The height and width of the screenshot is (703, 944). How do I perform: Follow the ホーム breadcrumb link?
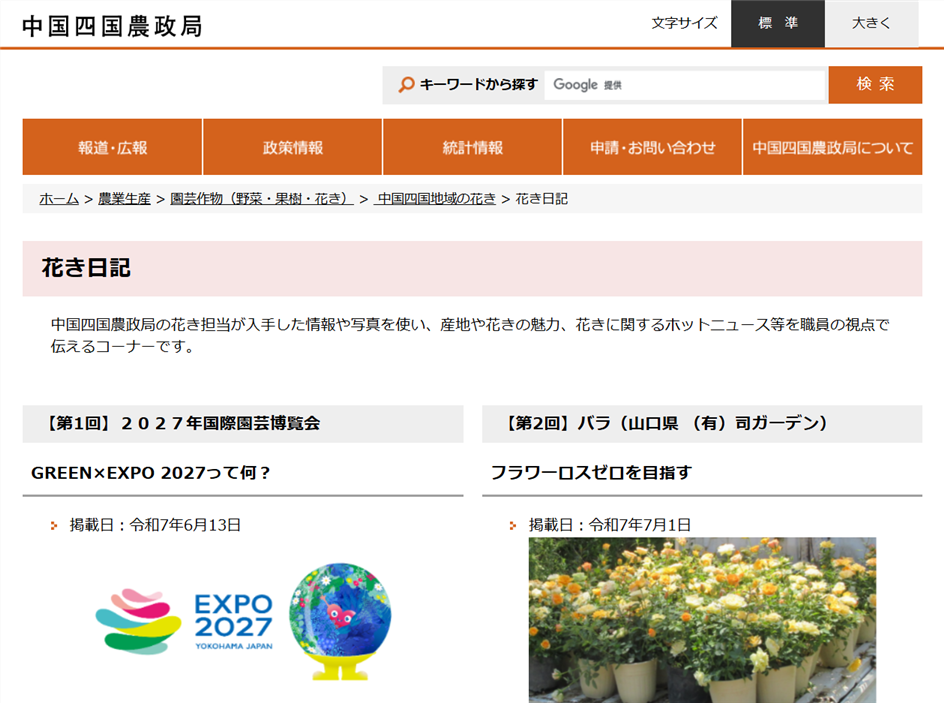[59, 199]
